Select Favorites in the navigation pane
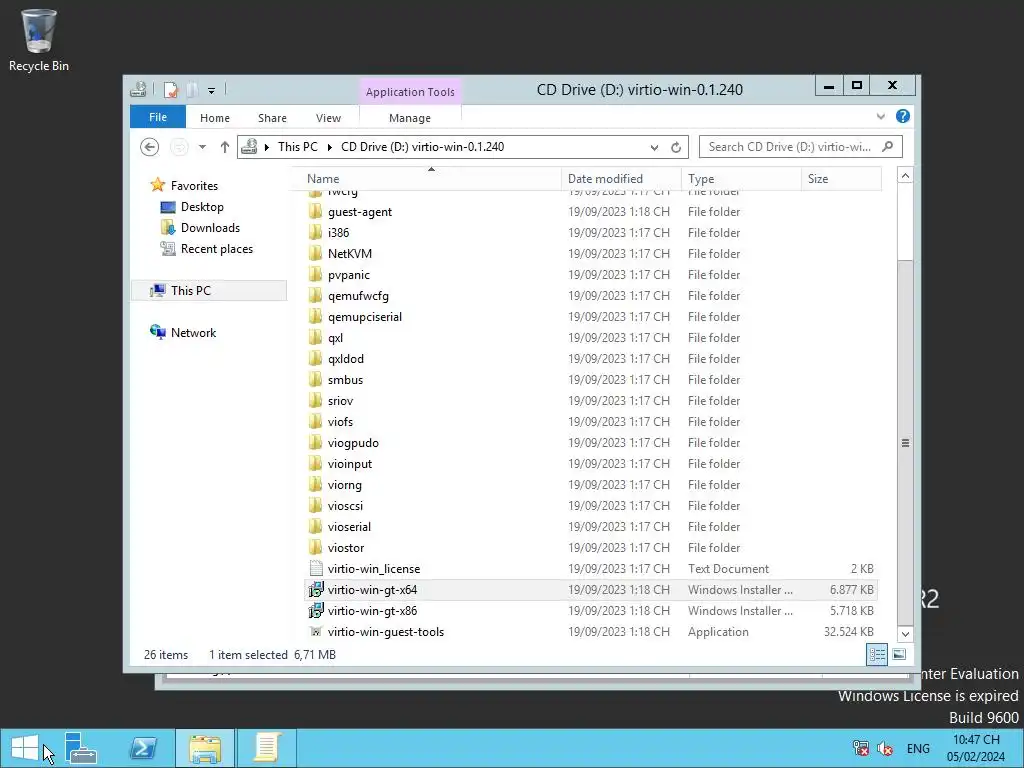The image size is (1024, 768). [x=194, y=186]
